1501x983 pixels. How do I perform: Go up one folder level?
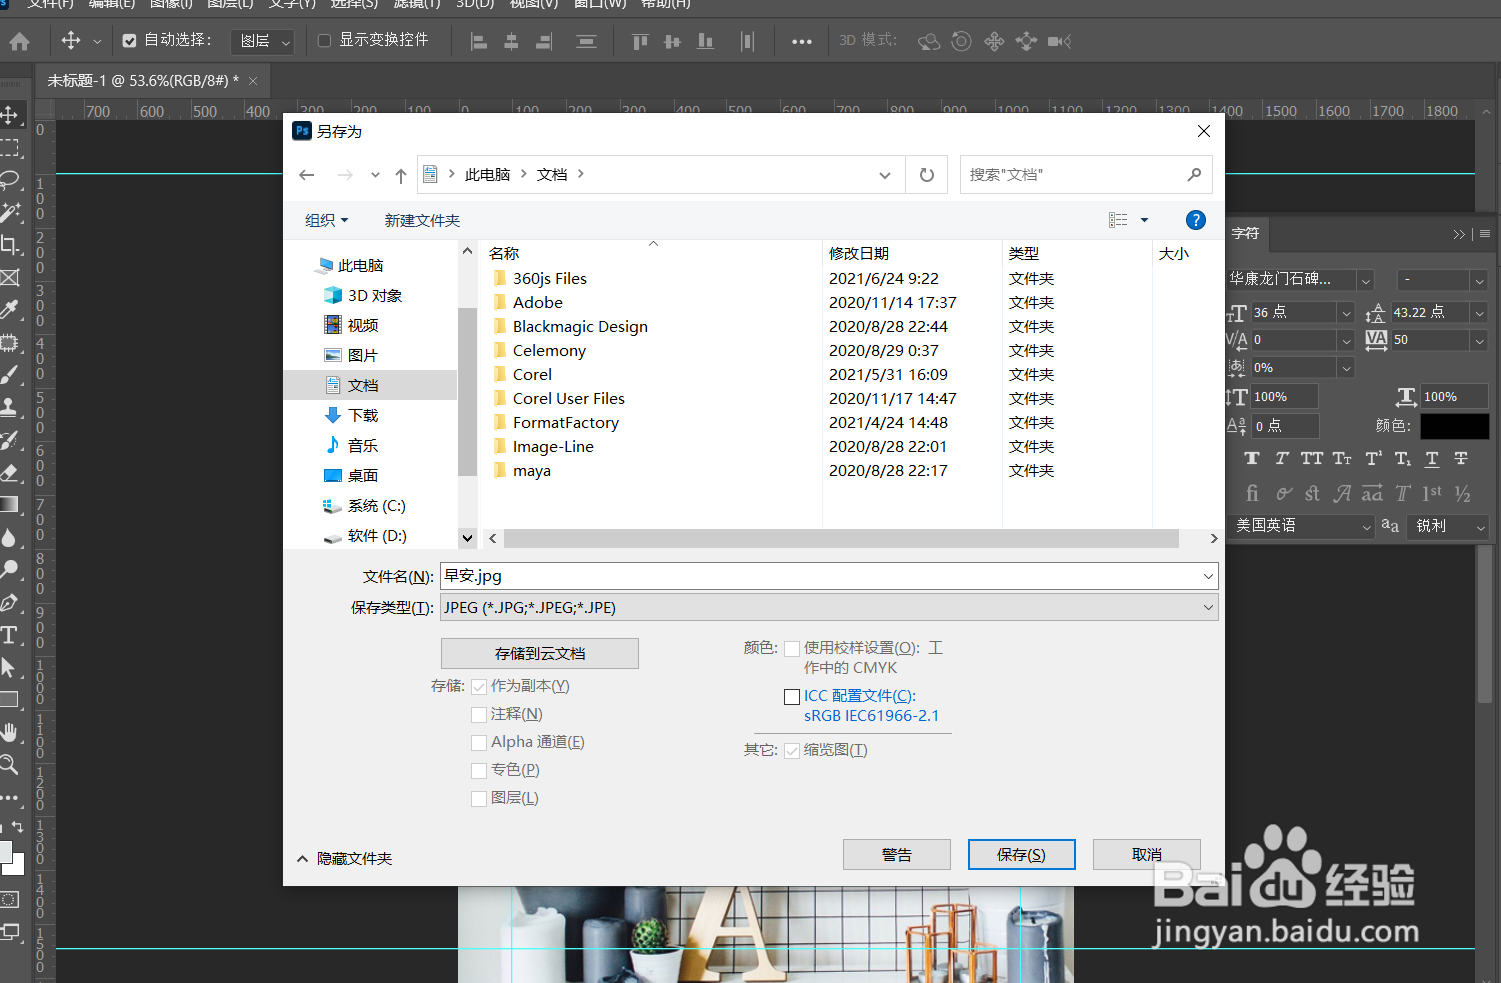[401, 175]
